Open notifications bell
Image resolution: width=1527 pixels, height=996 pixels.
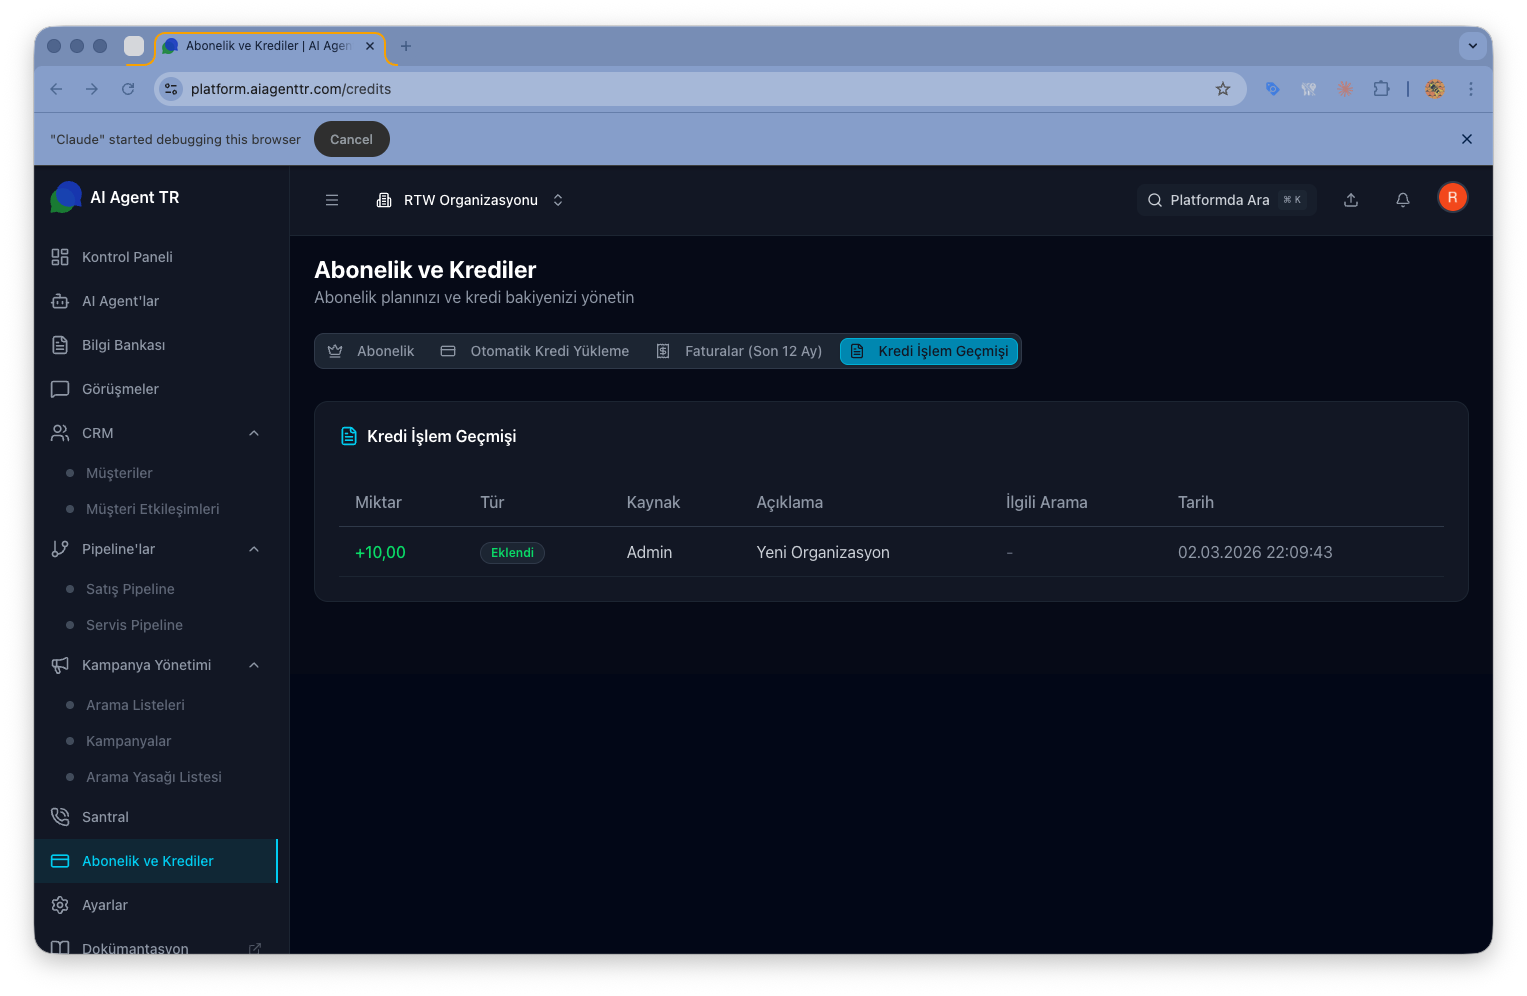(1403, 200)
